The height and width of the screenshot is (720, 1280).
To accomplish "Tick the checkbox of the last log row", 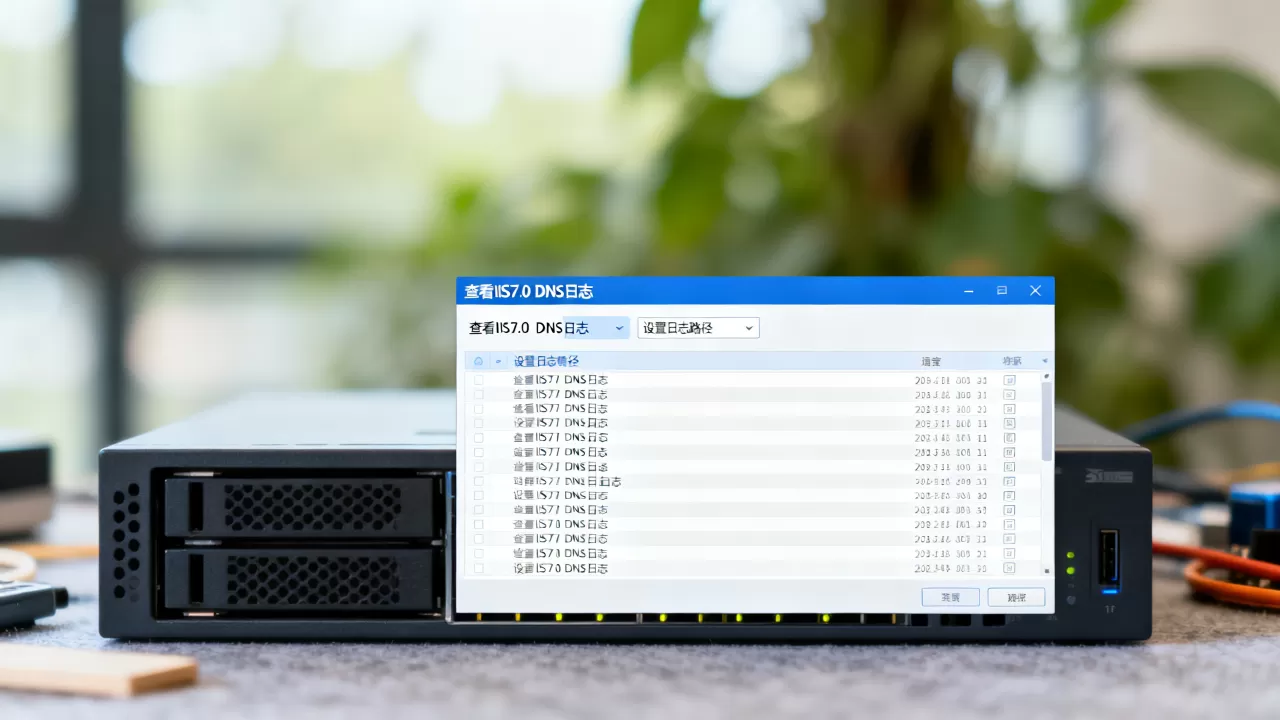I will pos(478,568).
